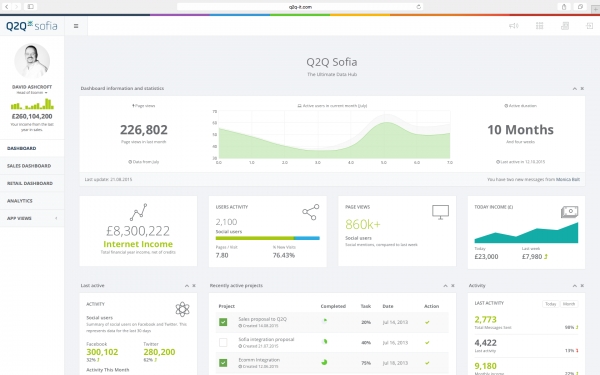Screen dimensions: 600x375
Task: Click the line graph icon above Internet Income
Action: coord(138,212)
